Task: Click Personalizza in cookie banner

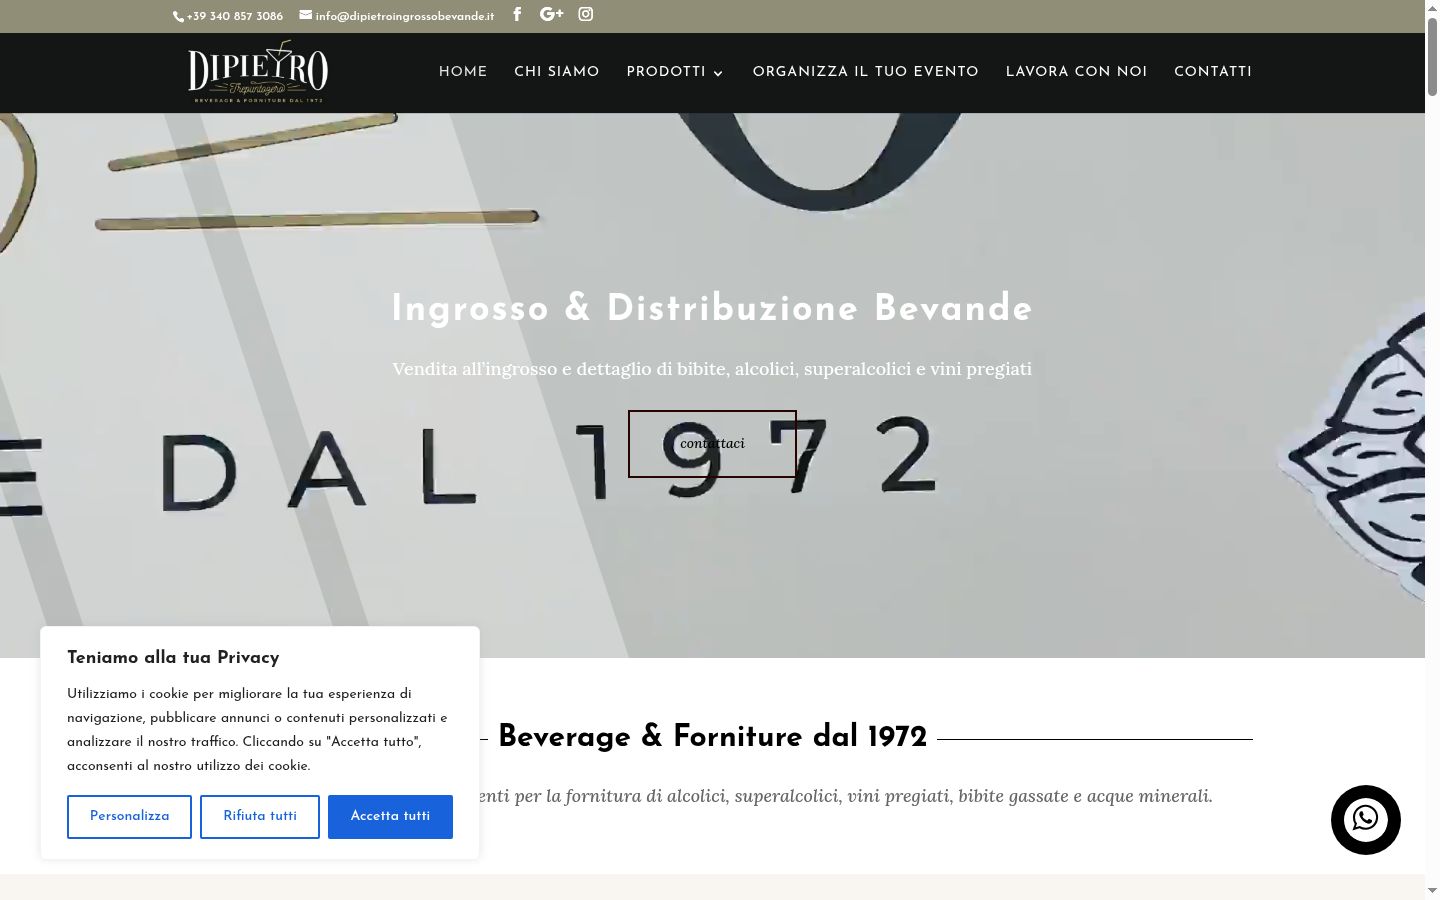Action: (x=129, y=817)
